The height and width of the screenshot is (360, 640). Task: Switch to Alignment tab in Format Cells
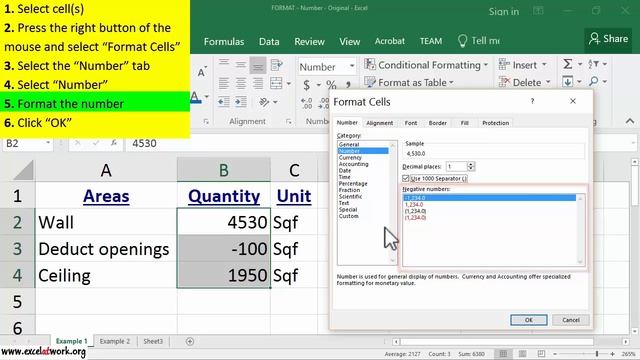pos(380,123)
